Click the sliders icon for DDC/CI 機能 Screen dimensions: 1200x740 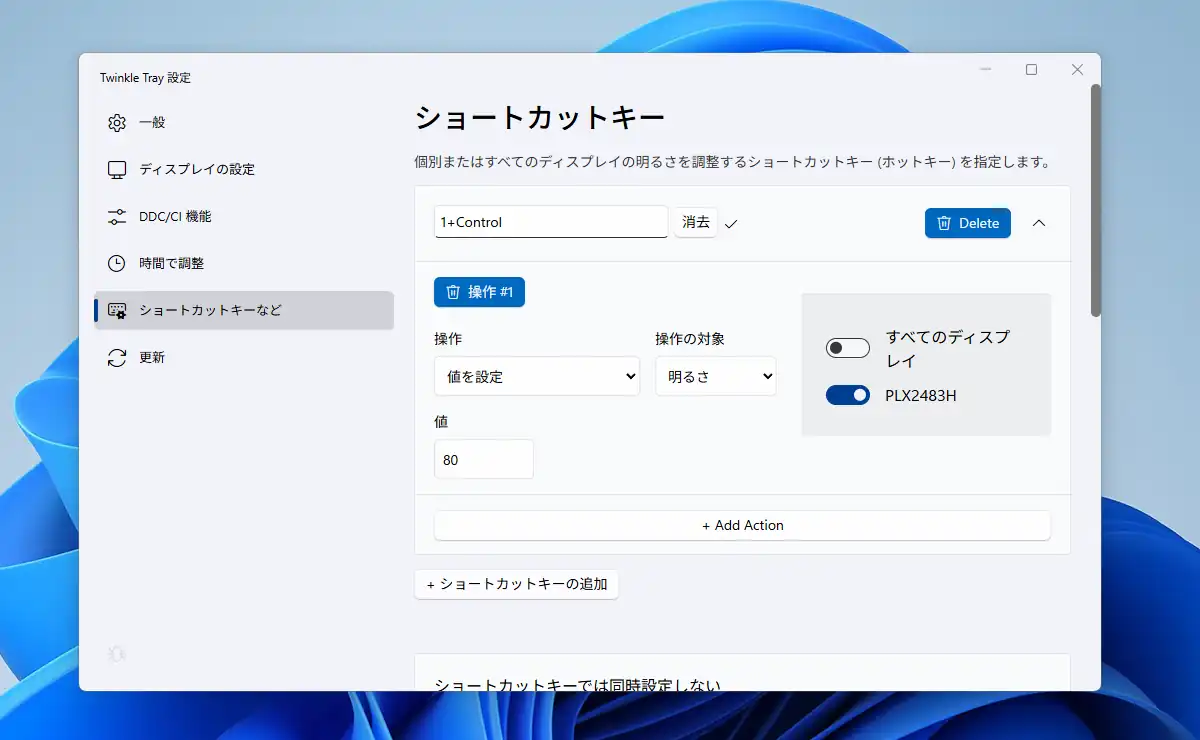(117, 217)
